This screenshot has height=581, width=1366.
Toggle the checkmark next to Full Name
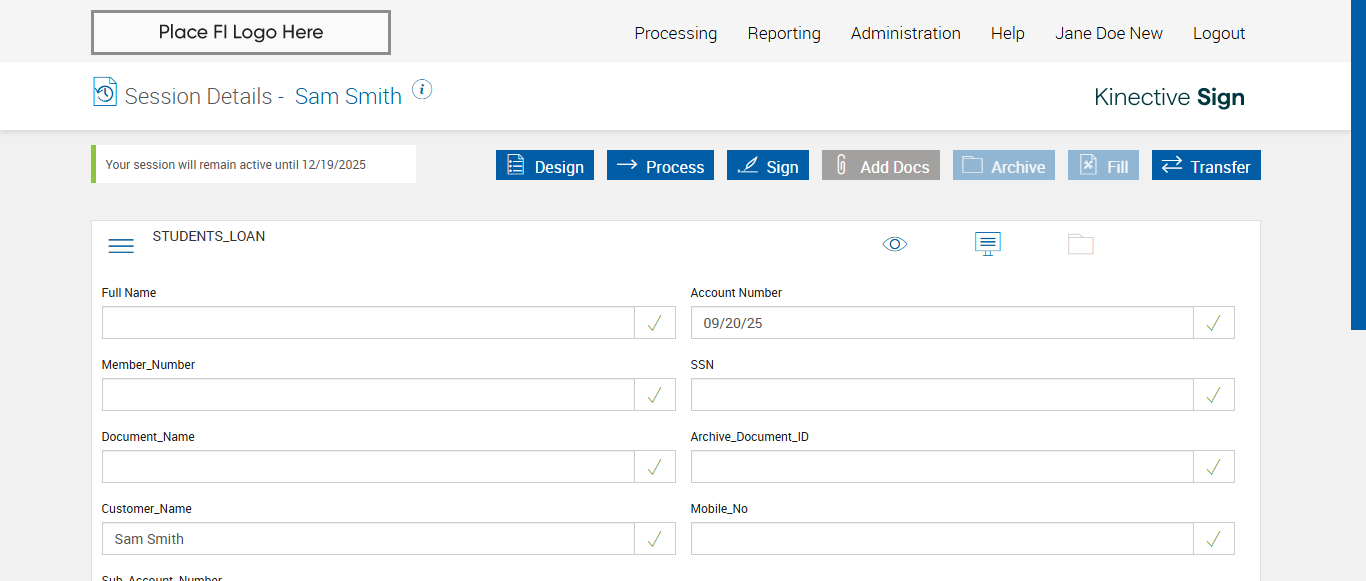655,323
